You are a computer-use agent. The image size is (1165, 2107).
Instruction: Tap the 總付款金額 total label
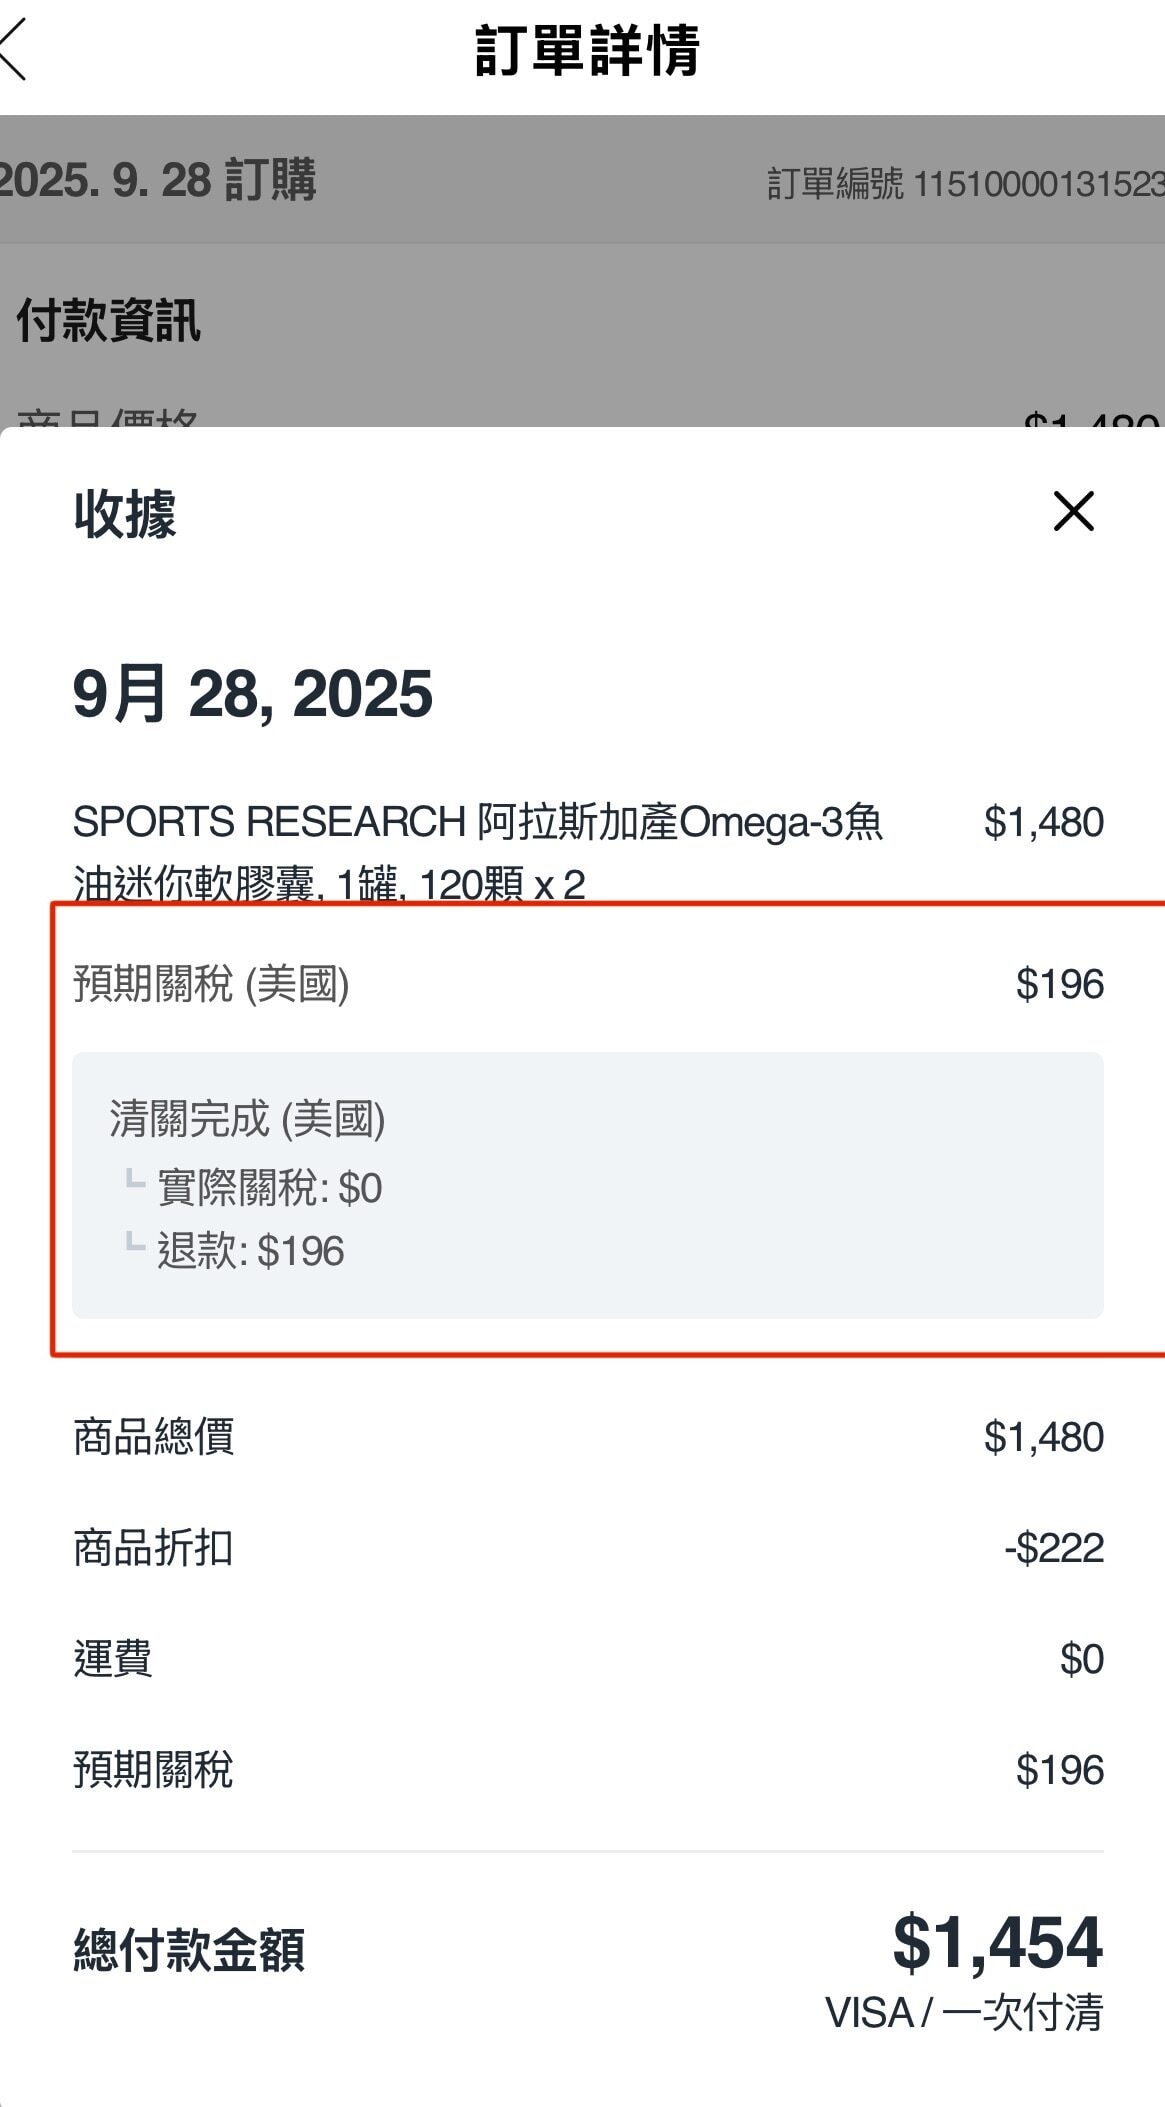pos(189,1950)
